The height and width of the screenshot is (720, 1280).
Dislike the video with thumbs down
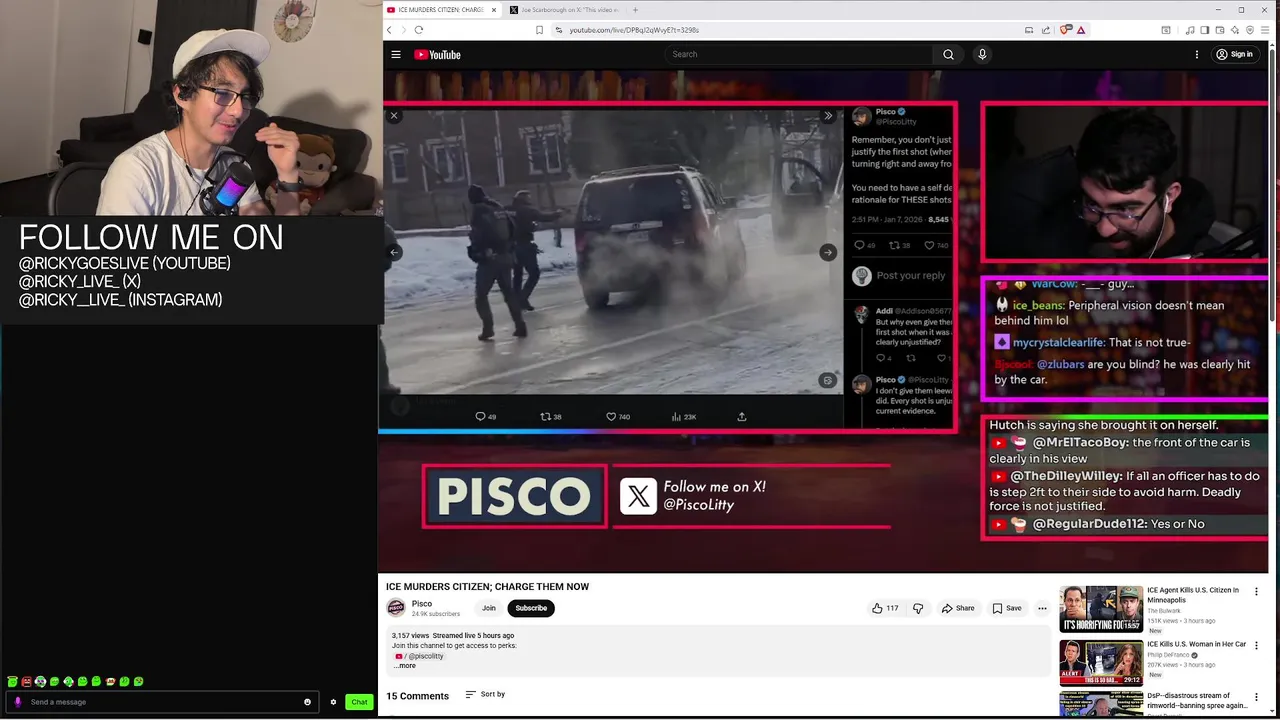point(918,608)
